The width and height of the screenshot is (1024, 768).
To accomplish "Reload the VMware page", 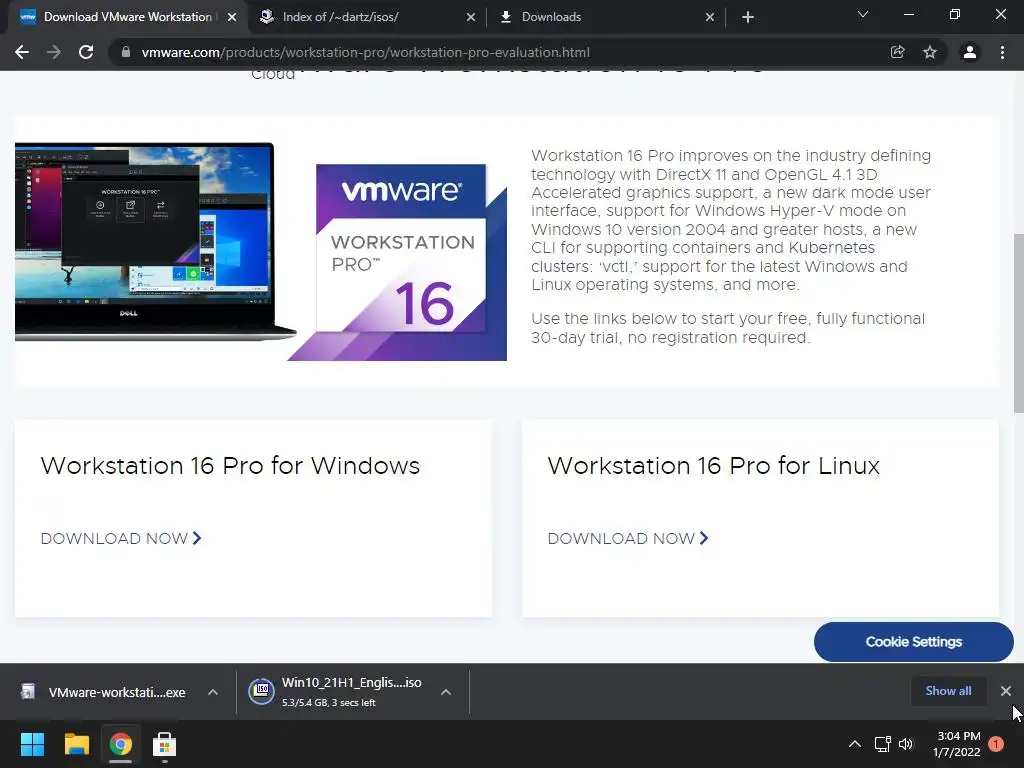I will click(x=86, y=52).
